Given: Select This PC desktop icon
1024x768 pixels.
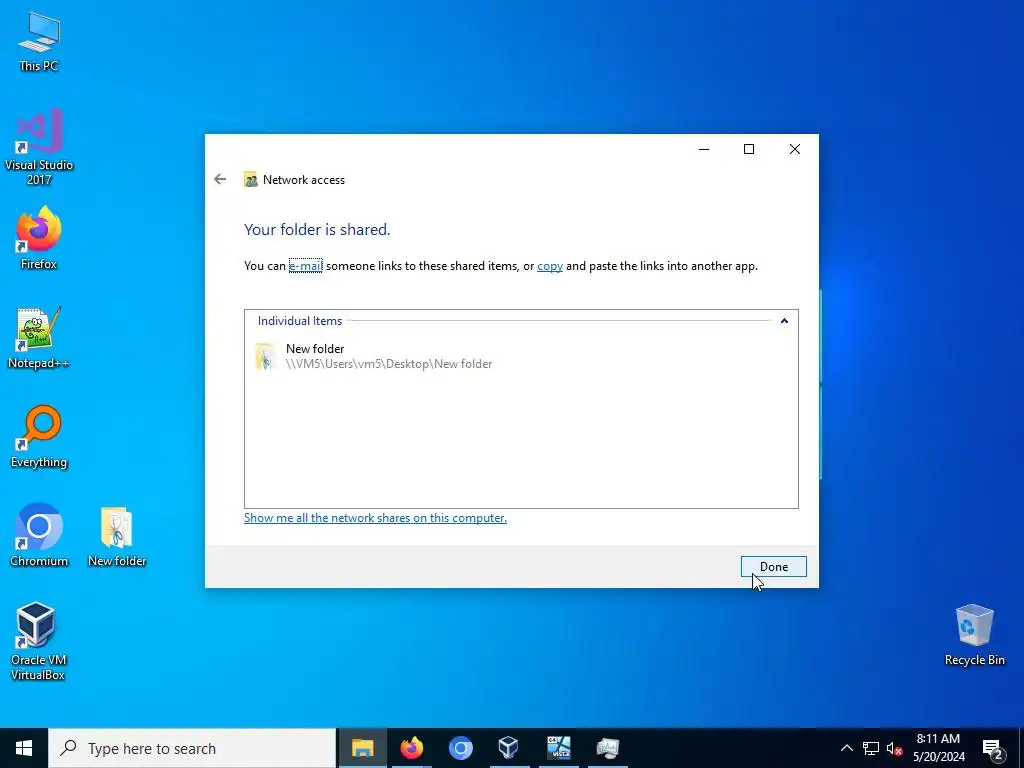Looking at the screenshot, I should 39,42.
